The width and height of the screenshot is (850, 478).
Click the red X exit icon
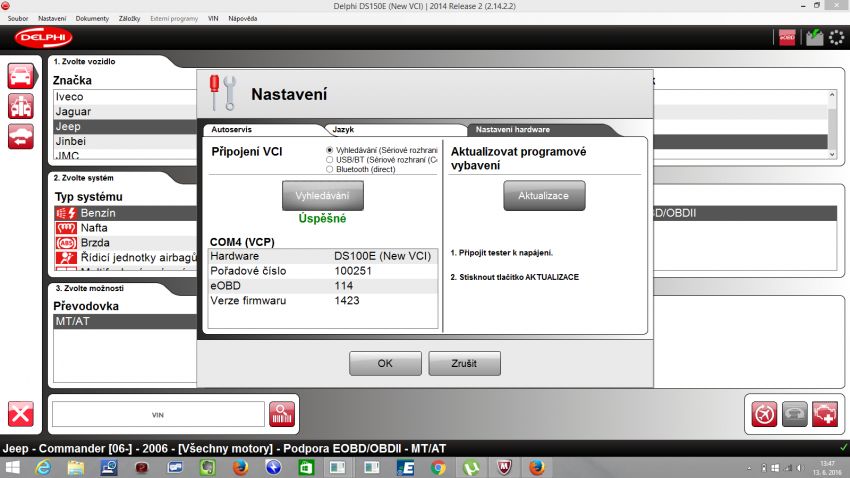[21, 415]
